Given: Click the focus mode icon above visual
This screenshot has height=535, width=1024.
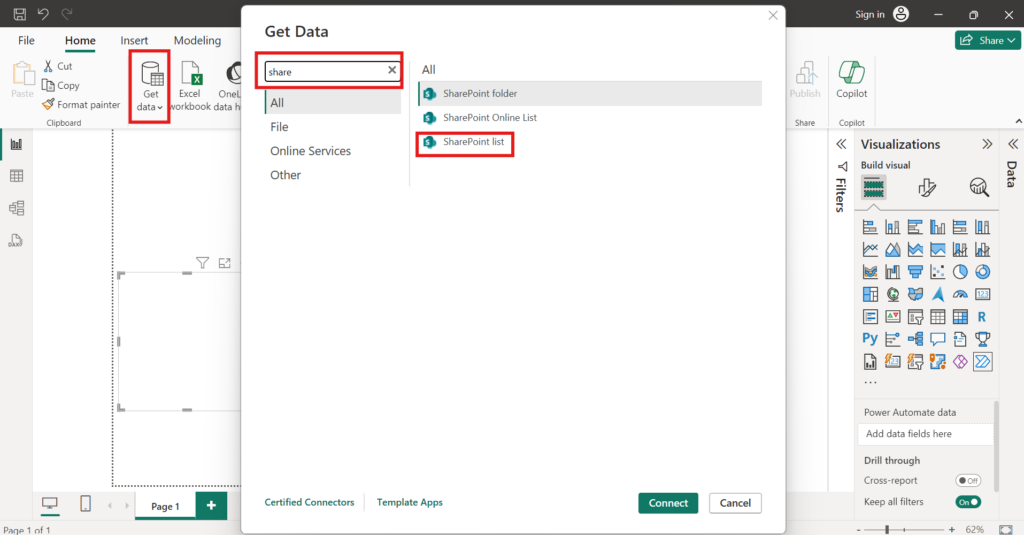Looking at the screenshot, I should [225, 263].
